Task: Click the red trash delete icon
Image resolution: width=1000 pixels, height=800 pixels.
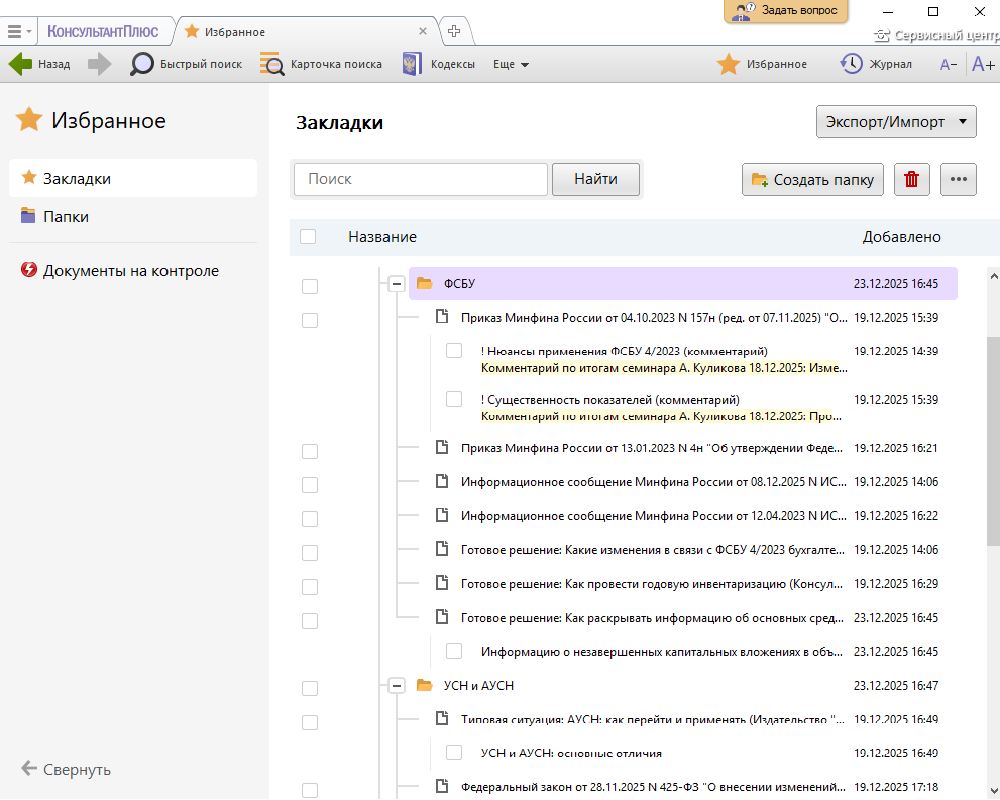Action: [x=911, y=179]
